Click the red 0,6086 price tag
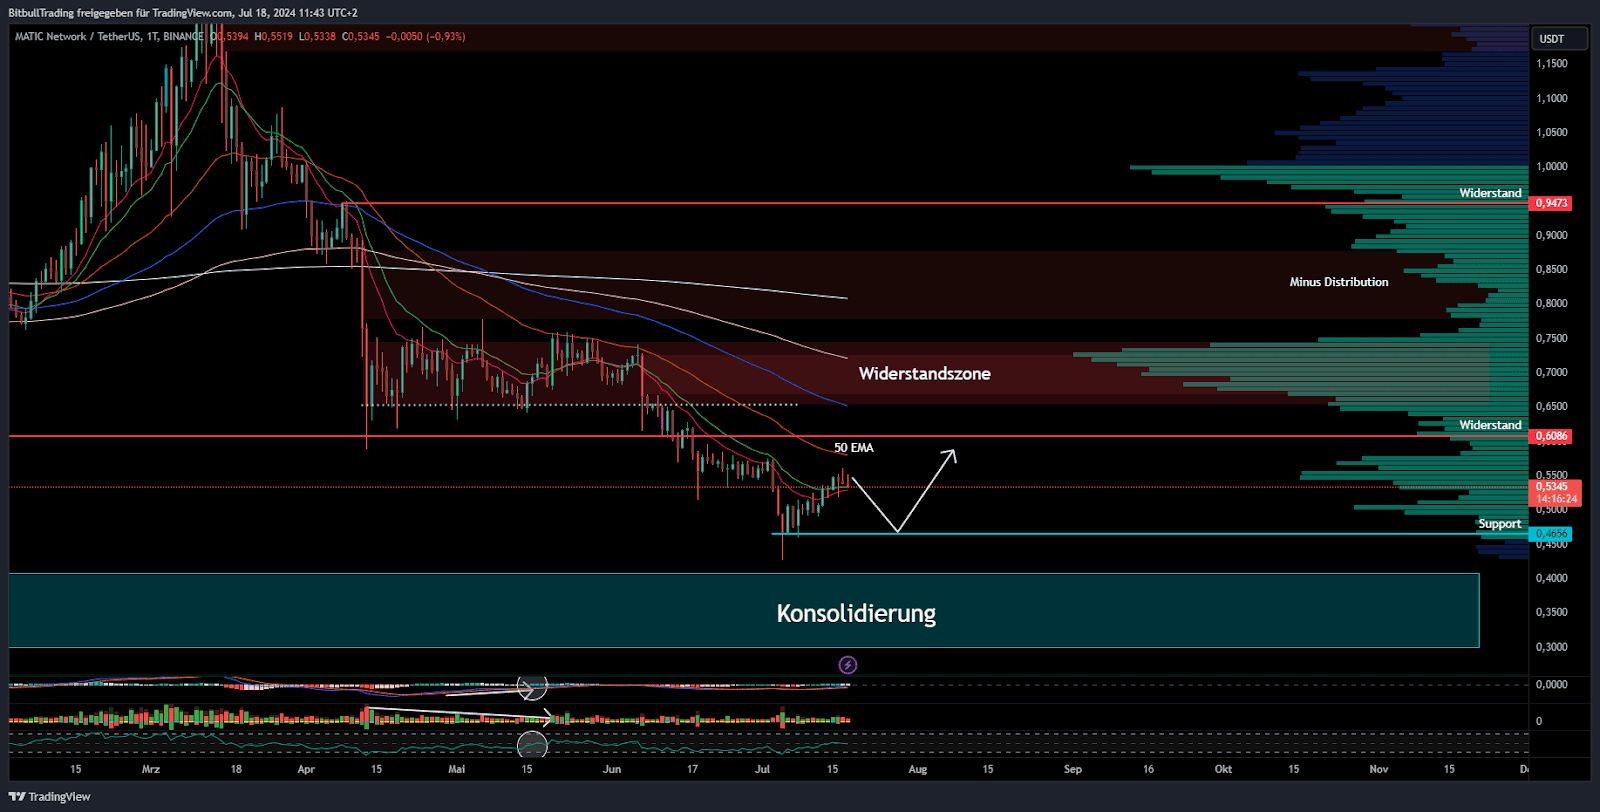Viewport: 1600px width, 812px height. (x=1551, y=436)
